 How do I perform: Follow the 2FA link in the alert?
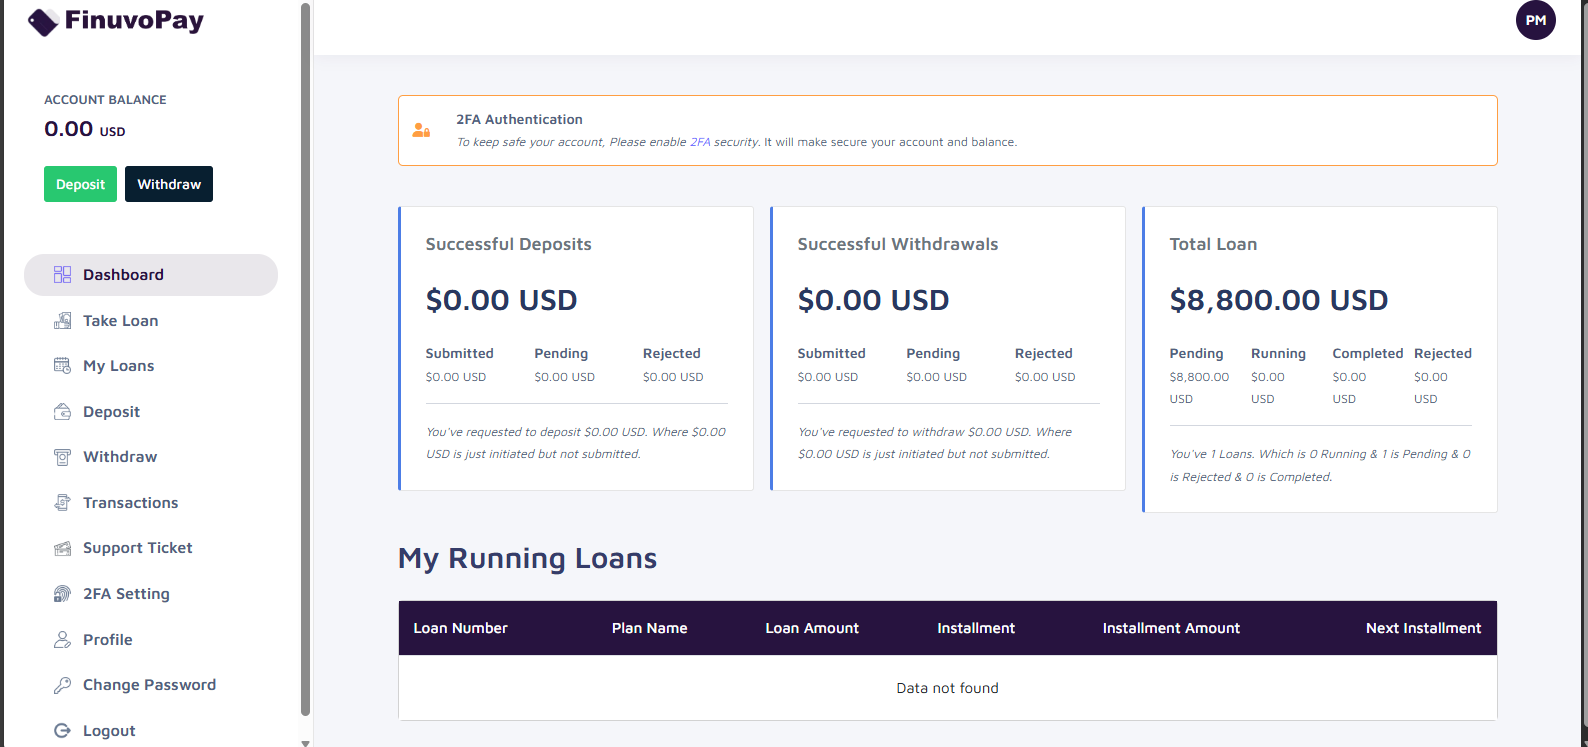coord(700,142)
